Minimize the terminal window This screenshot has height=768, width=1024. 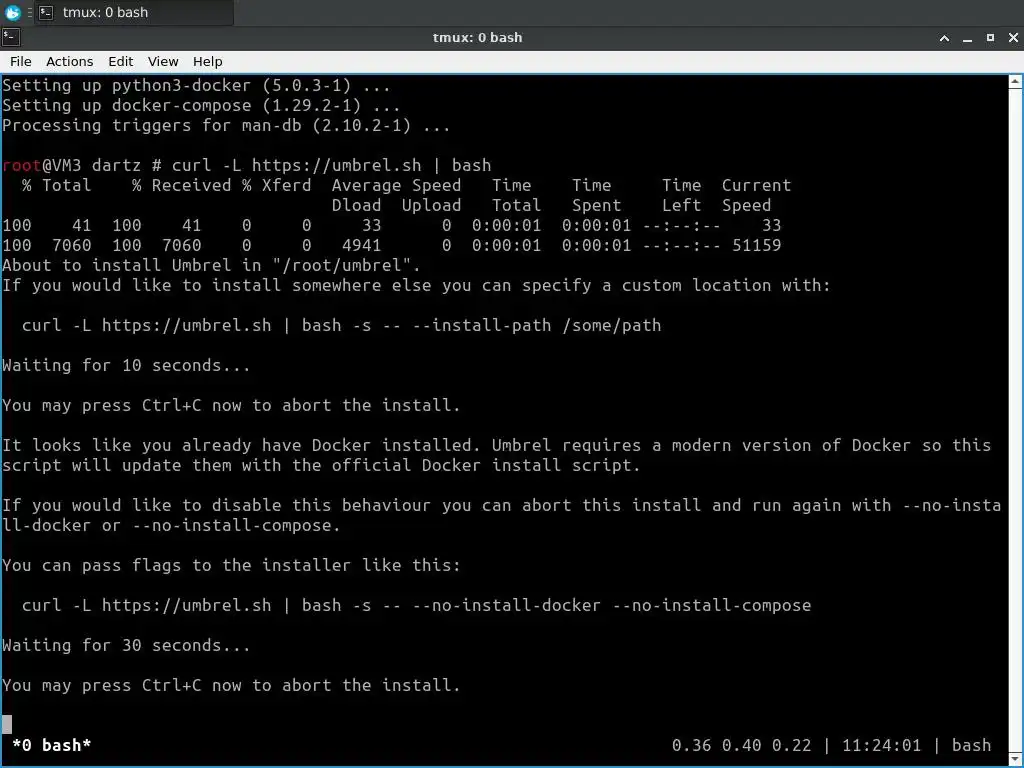click(x=967, y=38)
